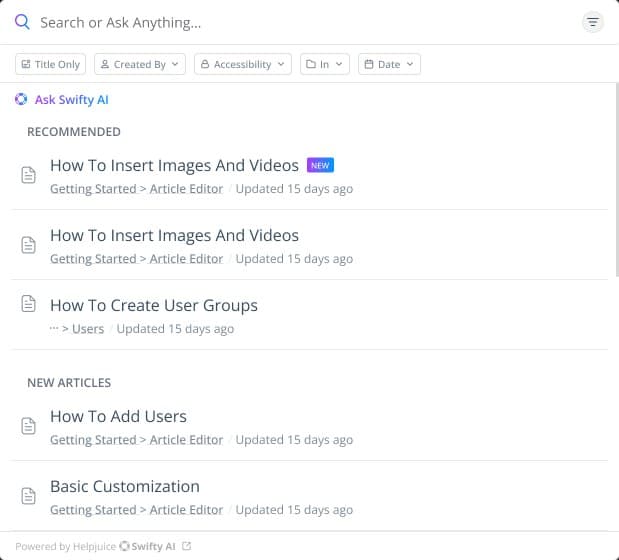Open the How To Add Users article
This screenshot has height=560, width=619.
coord(118,416)
